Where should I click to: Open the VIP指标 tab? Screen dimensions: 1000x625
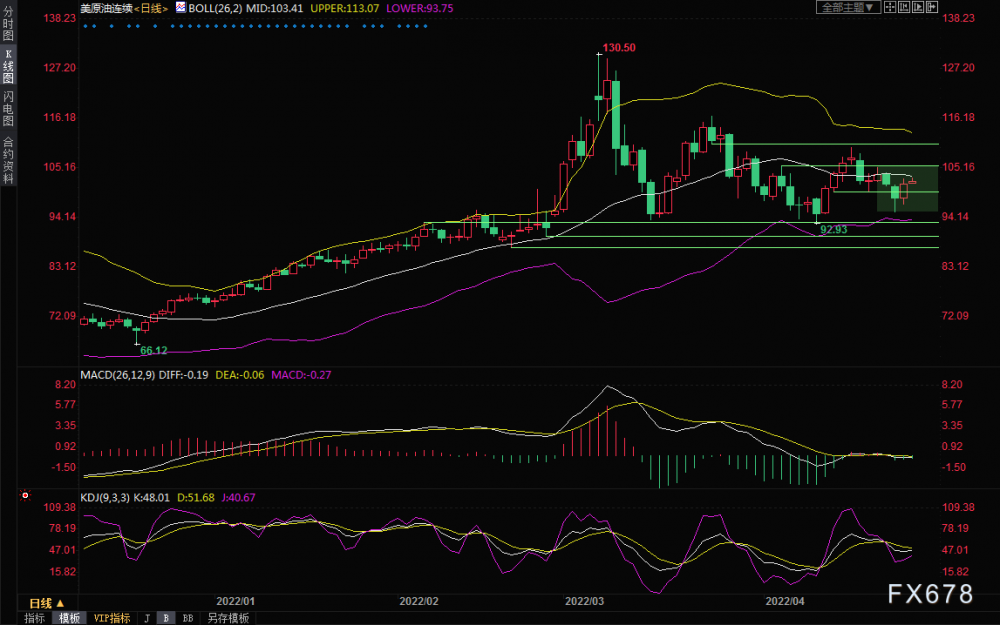[x=112, y=618]
